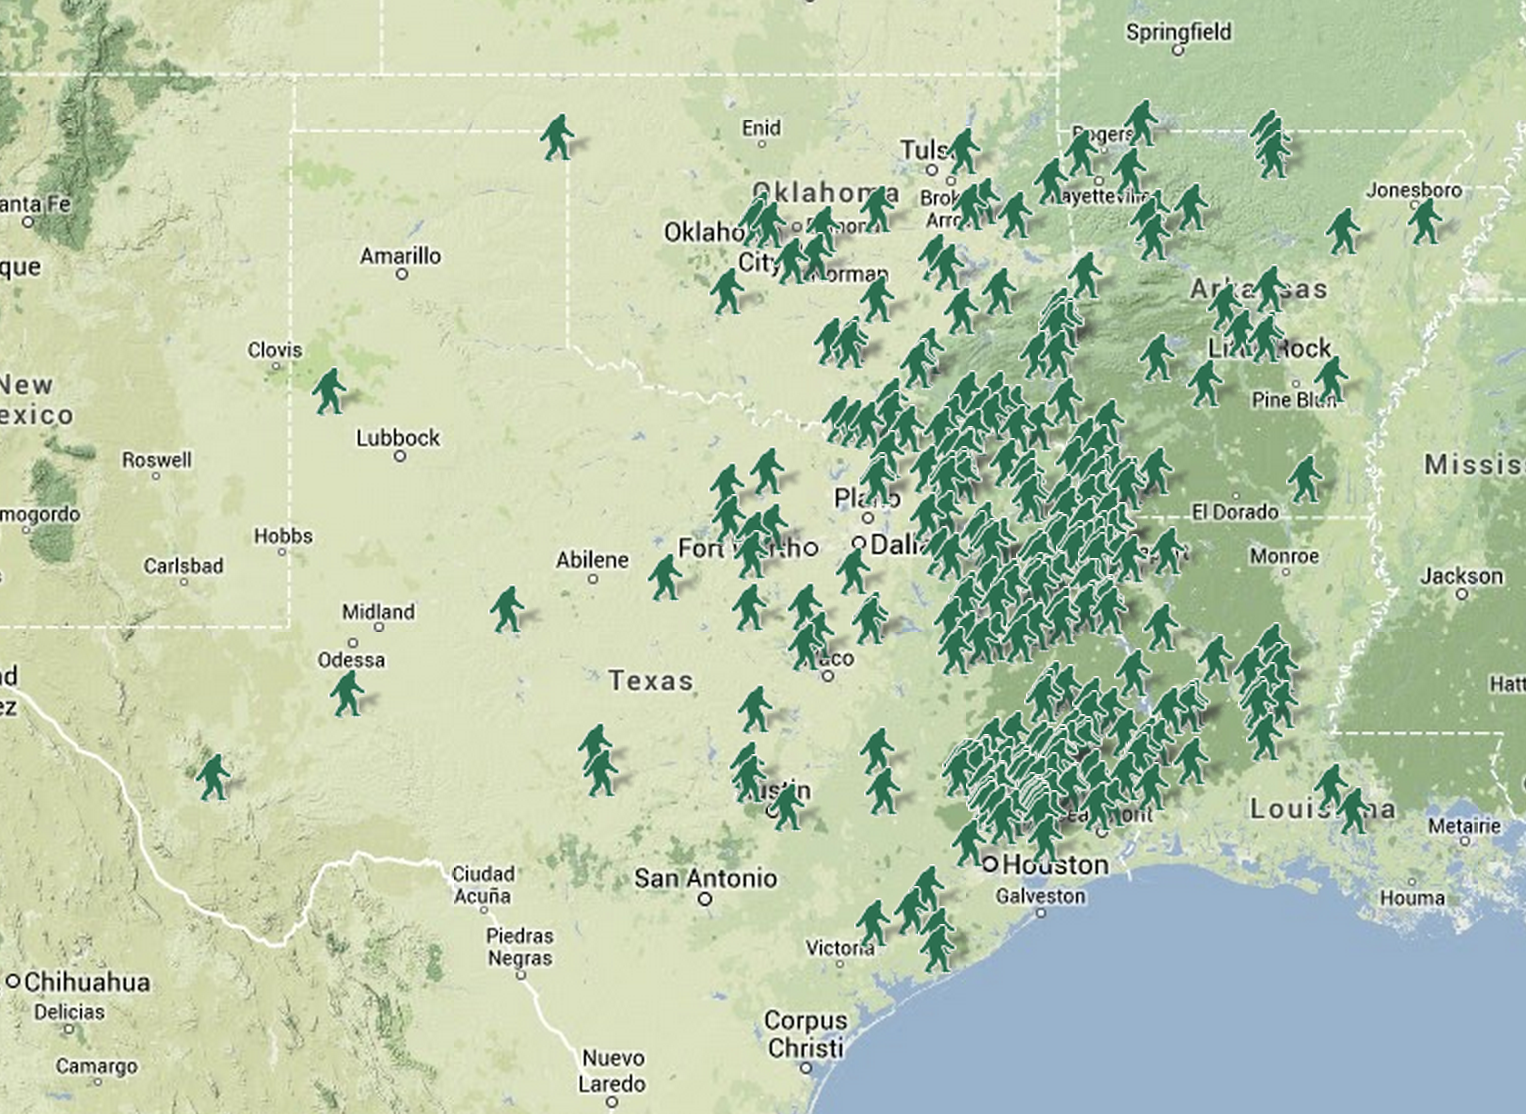Open the Bigfoot marker above Pine Bluff

(x=1329, y=379)
